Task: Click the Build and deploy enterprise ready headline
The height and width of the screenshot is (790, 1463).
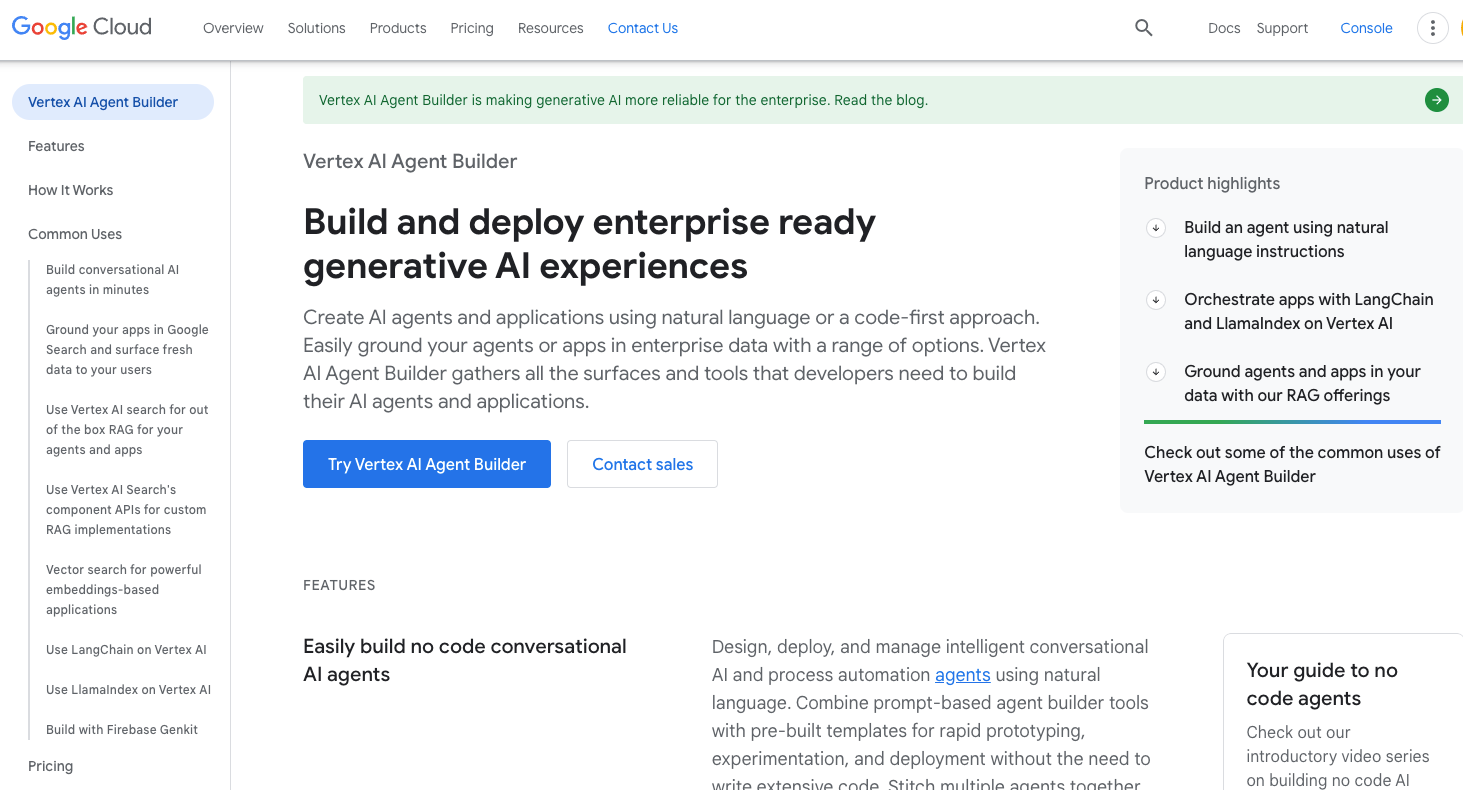Action: click(589, 244)
